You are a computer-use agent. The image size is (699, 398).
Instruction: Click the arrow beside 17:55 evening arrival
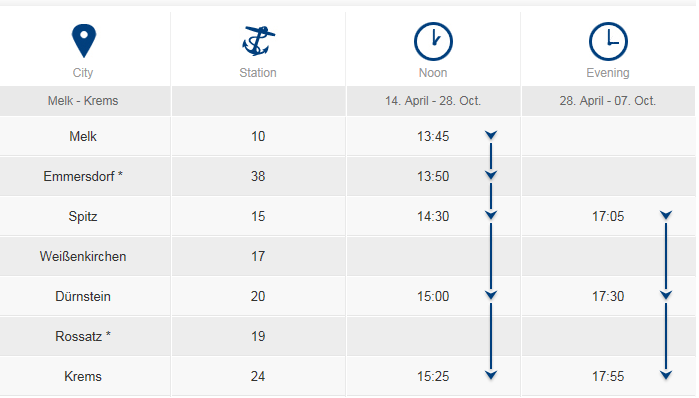click(666, 375)
